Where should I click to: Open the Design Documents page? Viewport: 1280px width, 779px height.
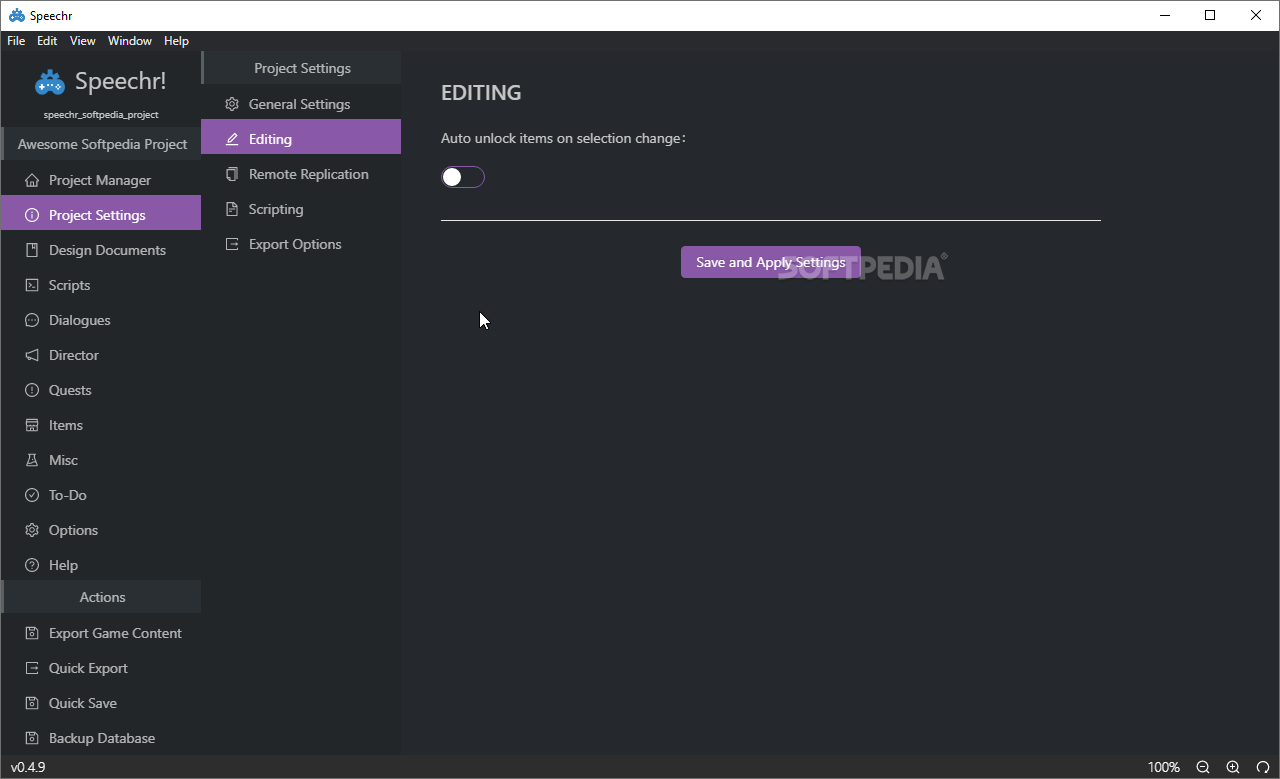[100, 250]
